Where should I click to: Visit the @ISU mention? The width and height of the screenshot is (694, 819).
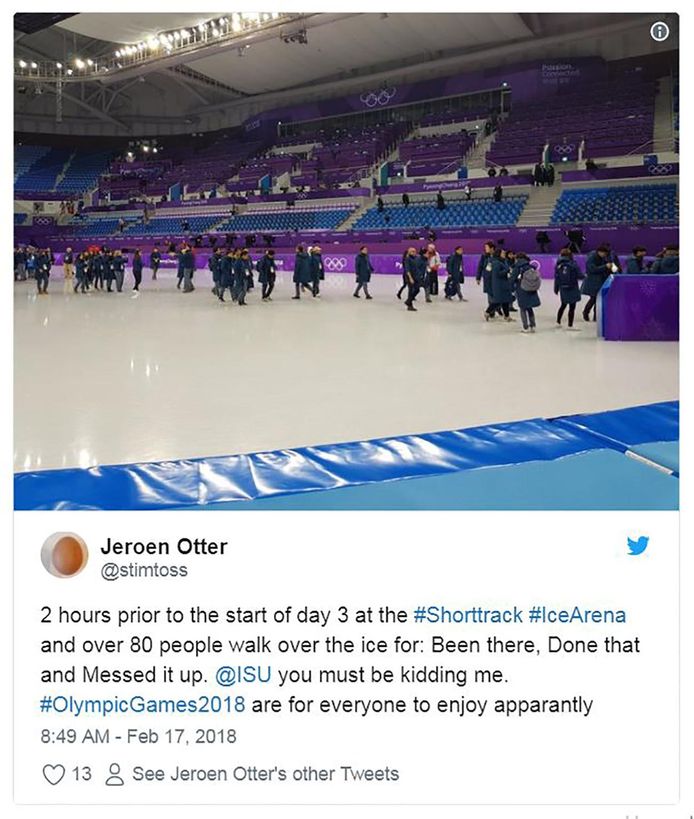tap(243, 674)
